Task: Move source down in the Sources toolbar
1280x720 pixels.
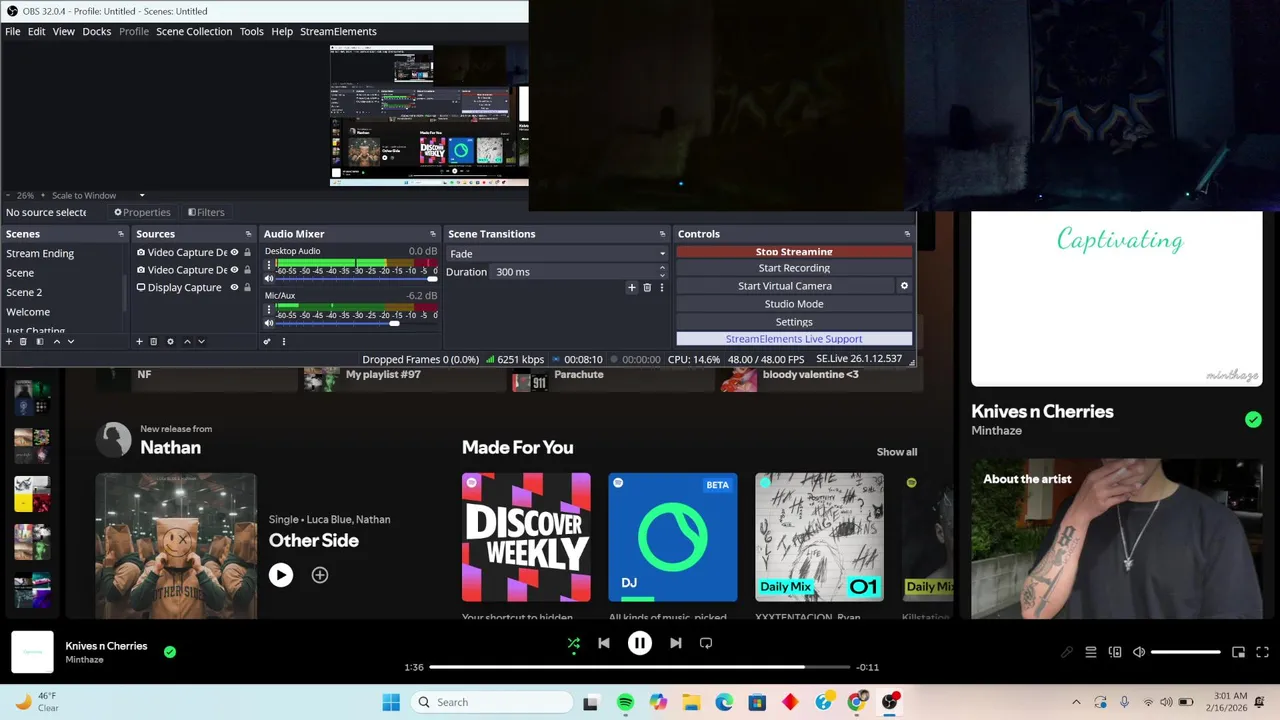Action: tap(201, 342)
